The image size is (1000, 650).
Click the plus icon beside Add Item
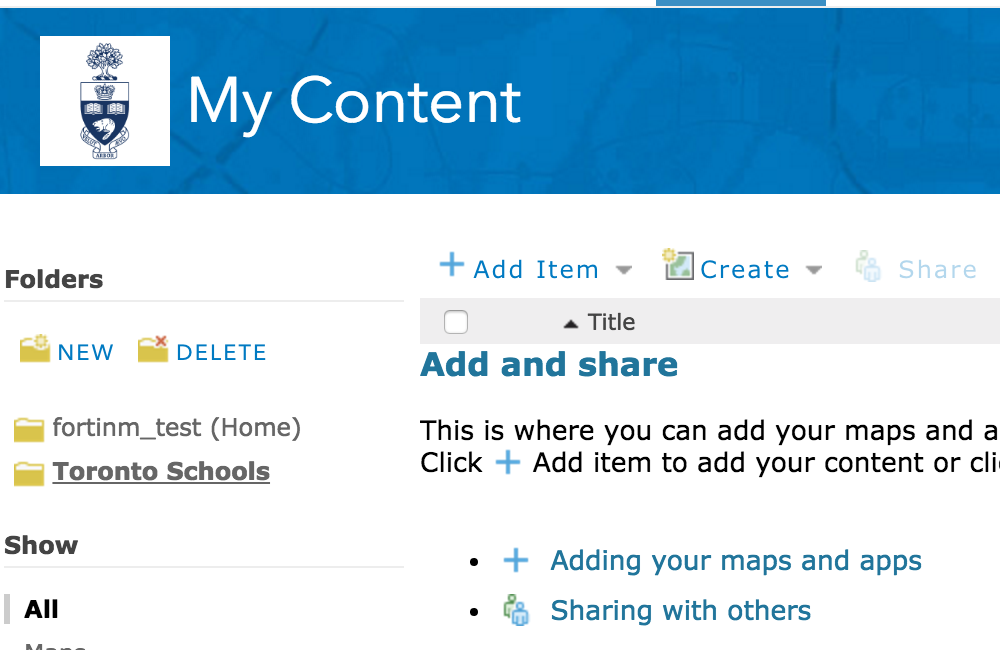(452, 264)
